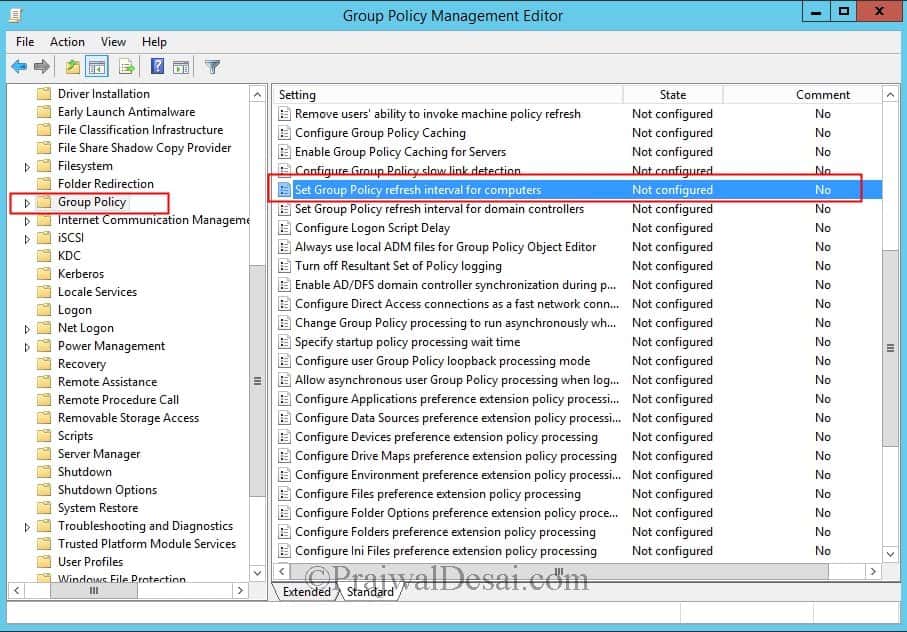Viewport: 907px width, 632px height.
Task: Select the Early Launch Antimalware folder
Action: (x=126, y=112)
